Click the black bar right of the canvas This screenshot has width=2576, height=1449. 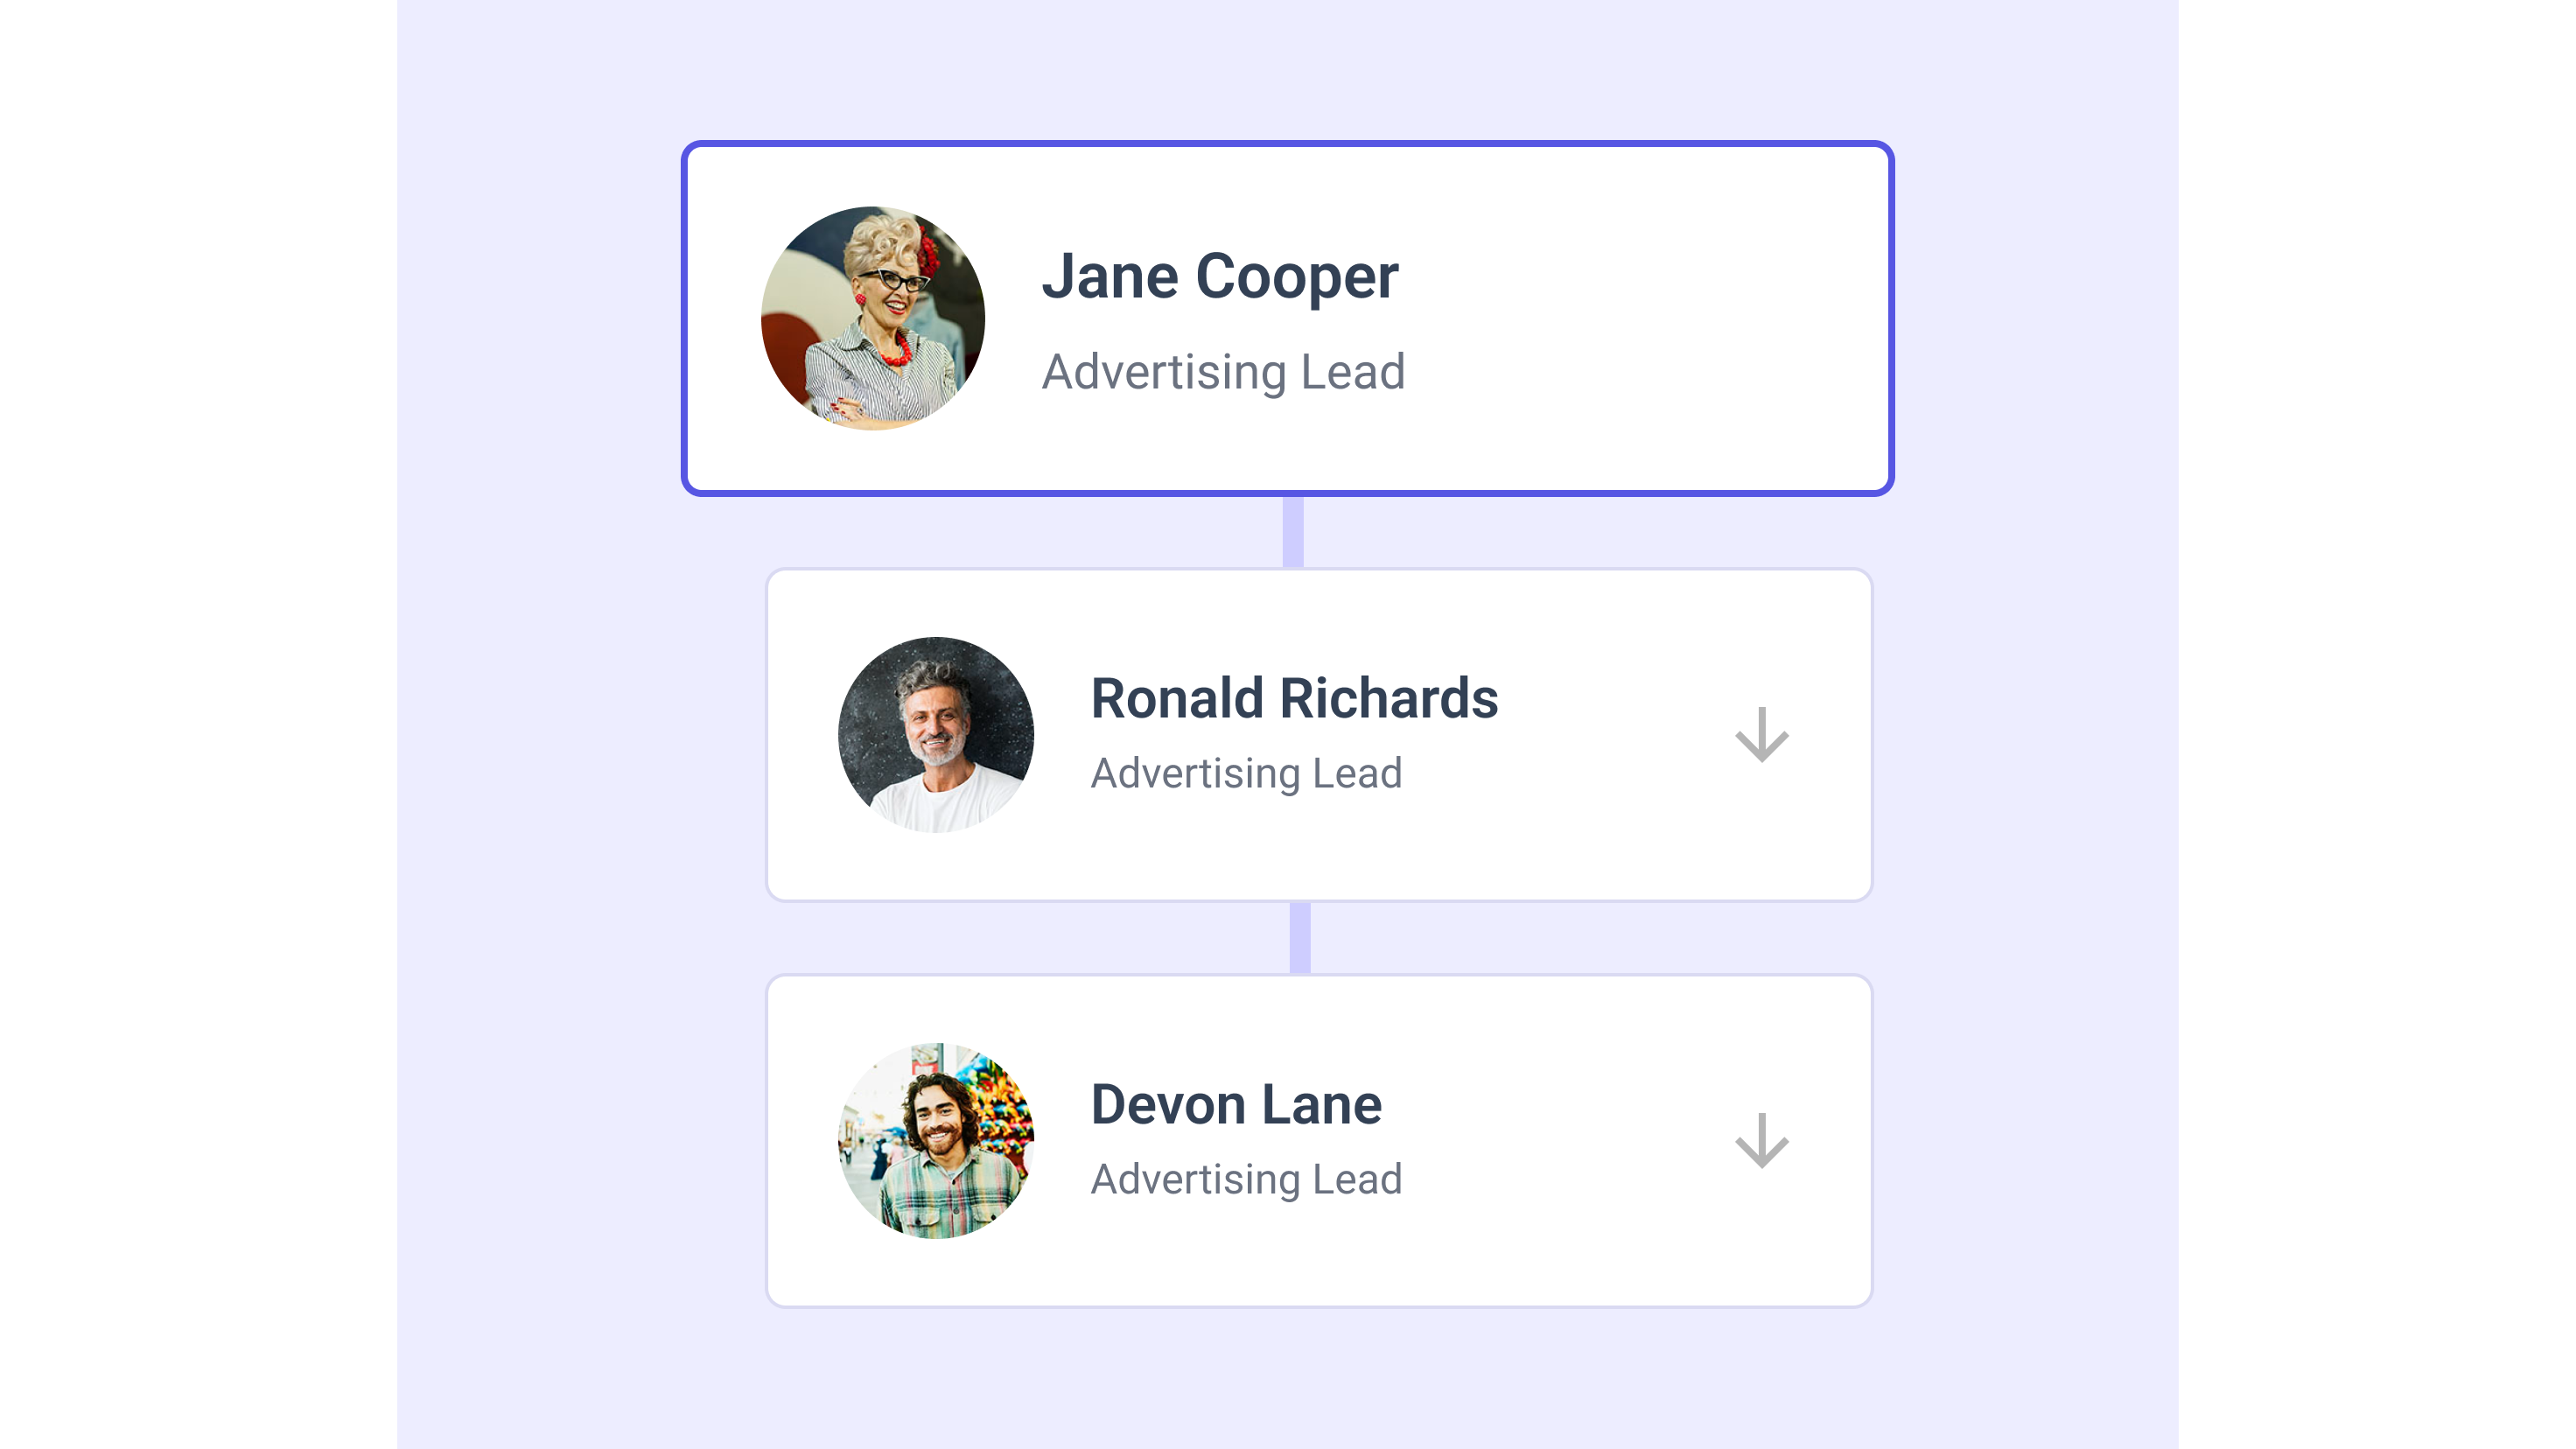(2377, 724)
